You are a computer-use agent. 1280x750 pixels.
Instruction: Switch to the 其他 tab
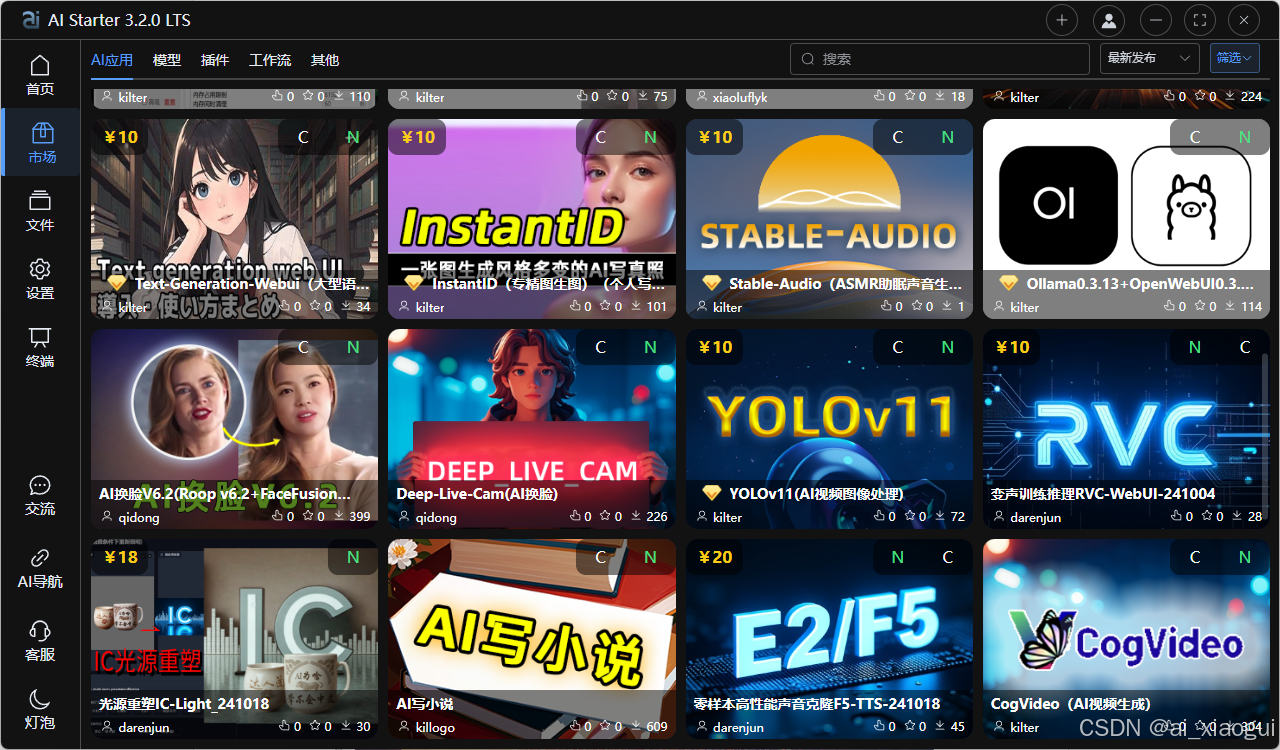[325, 60]
